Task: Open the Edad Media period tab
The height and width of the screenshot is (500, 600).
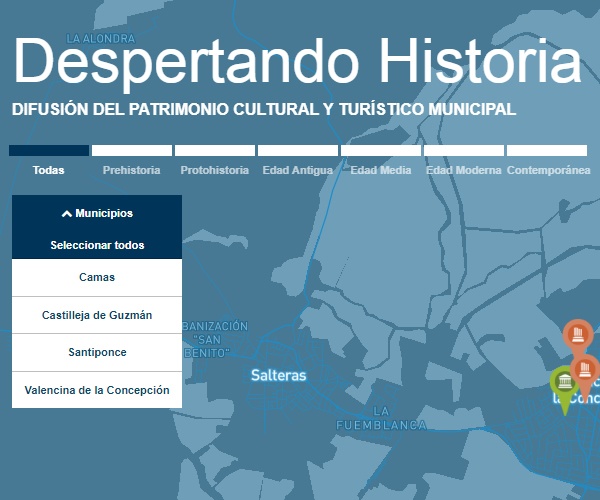Action: [380, 170]
